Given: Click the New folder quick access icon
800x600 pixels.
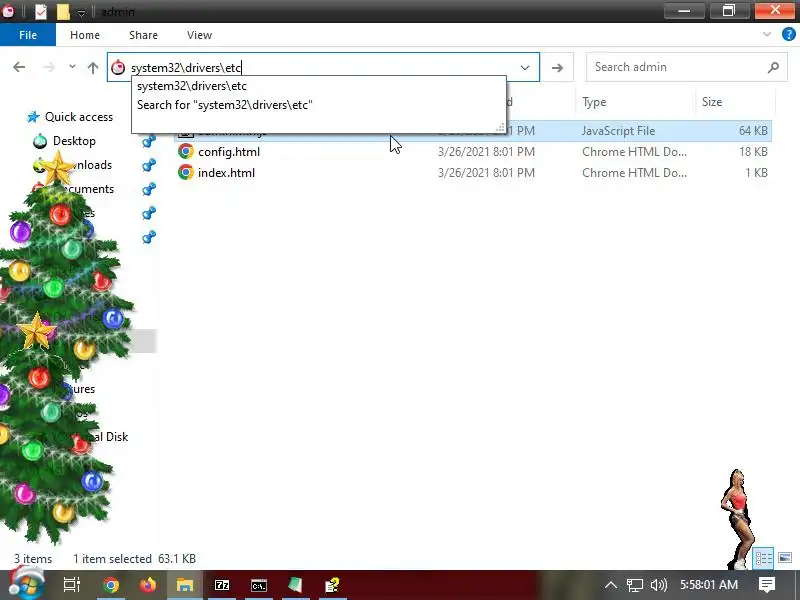Looking at the screenshot, I should 63,11.
